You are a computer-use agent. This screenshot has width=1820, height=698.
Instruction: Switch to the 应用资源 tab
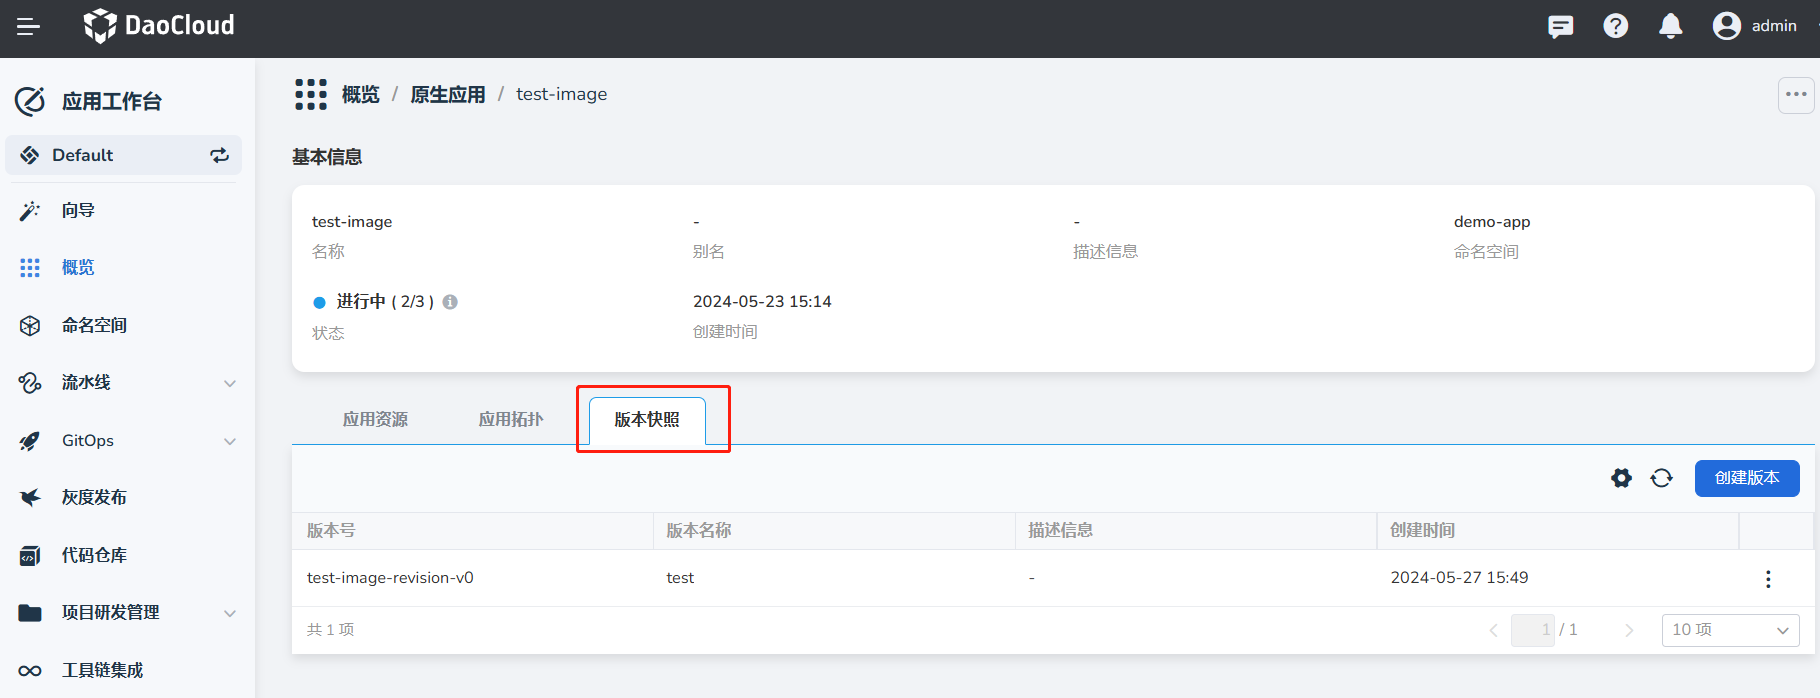pos(375,420)
